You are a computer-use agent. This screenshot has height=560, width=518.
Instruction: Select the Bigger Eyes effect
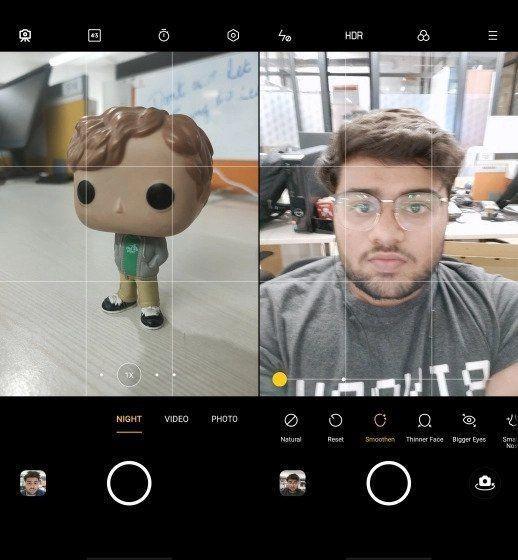click(469, 428)
